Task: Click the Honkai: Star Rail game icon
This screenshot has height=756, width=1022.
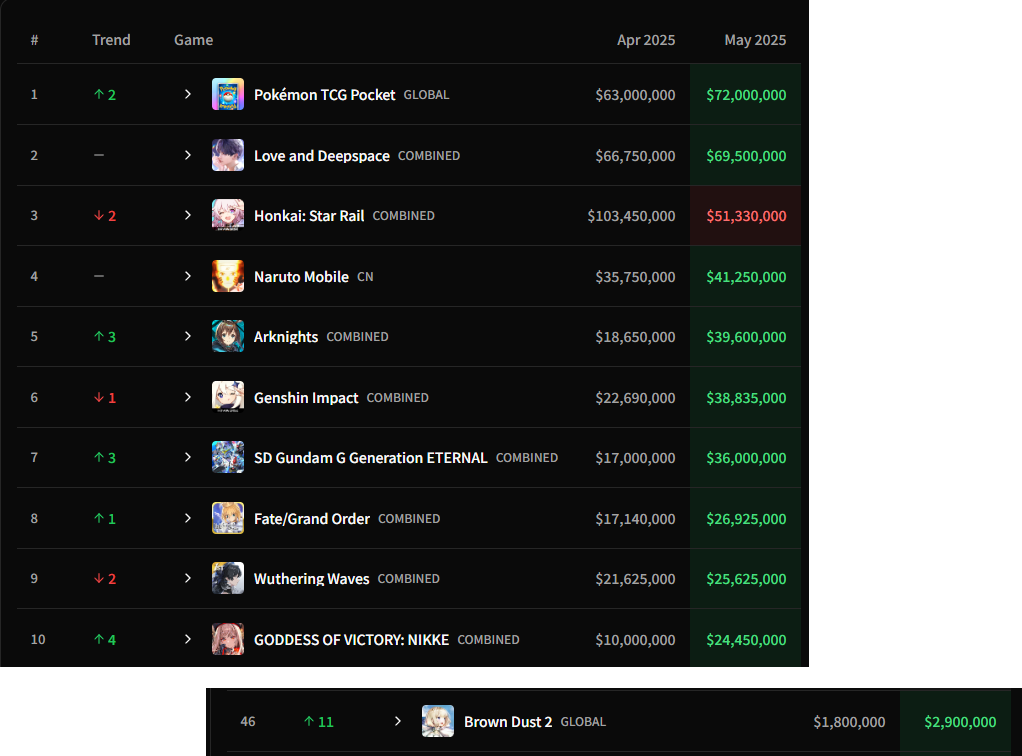Action: 227,215
